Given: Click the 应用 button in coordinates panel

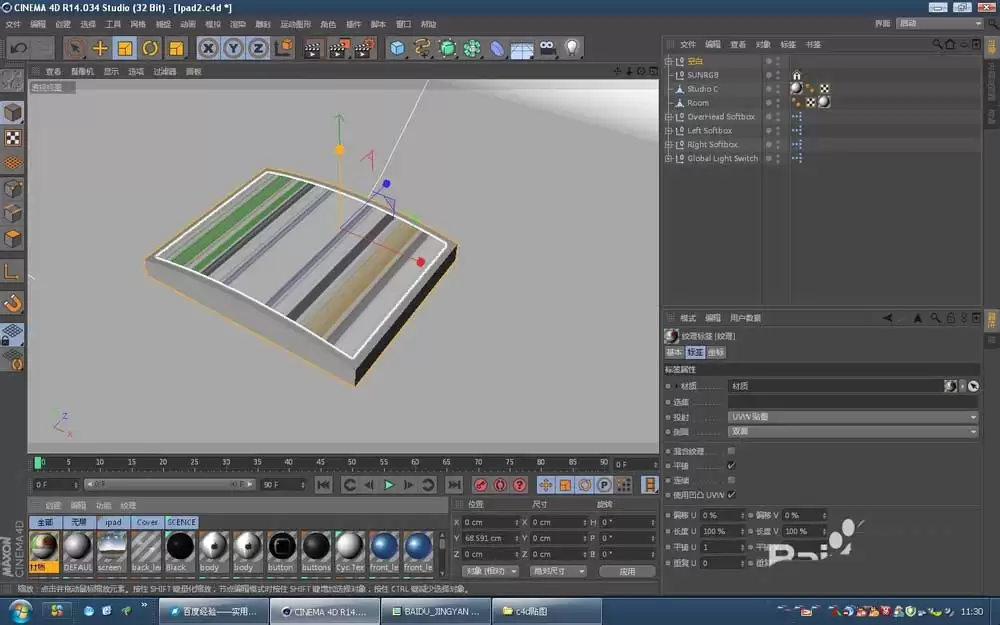Looking at the screenshot, I should tap(628, 572).
